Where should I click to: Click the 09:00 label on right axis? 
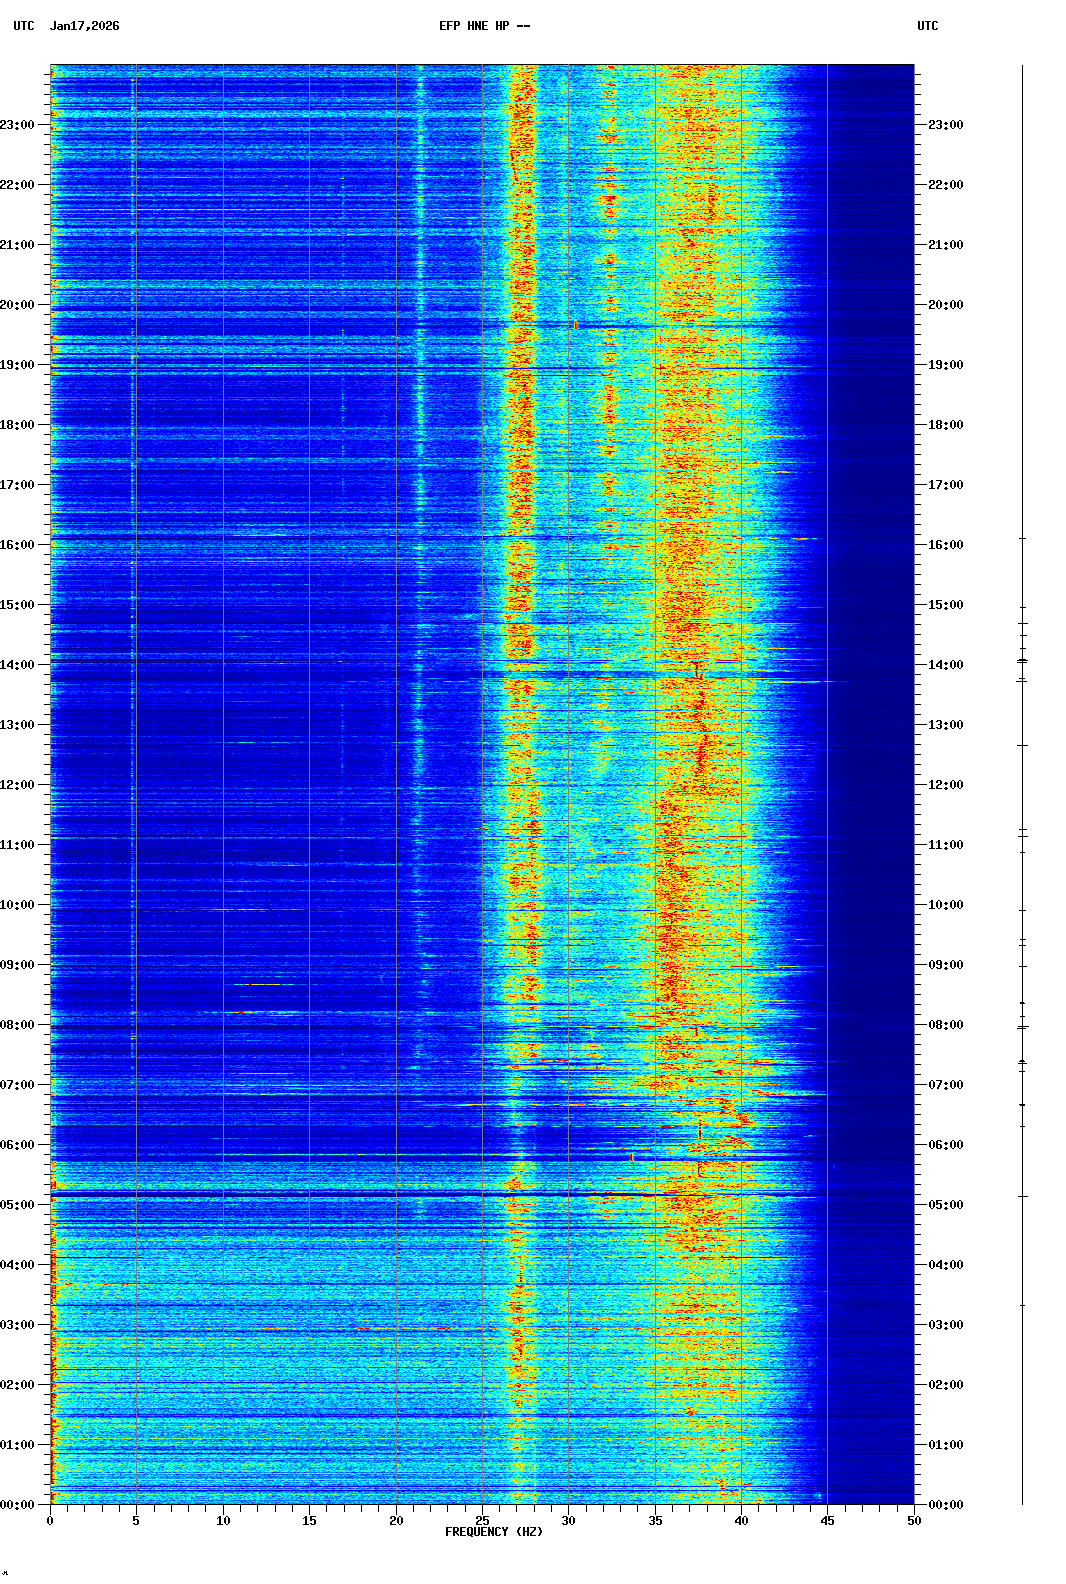tap(945, 965)
